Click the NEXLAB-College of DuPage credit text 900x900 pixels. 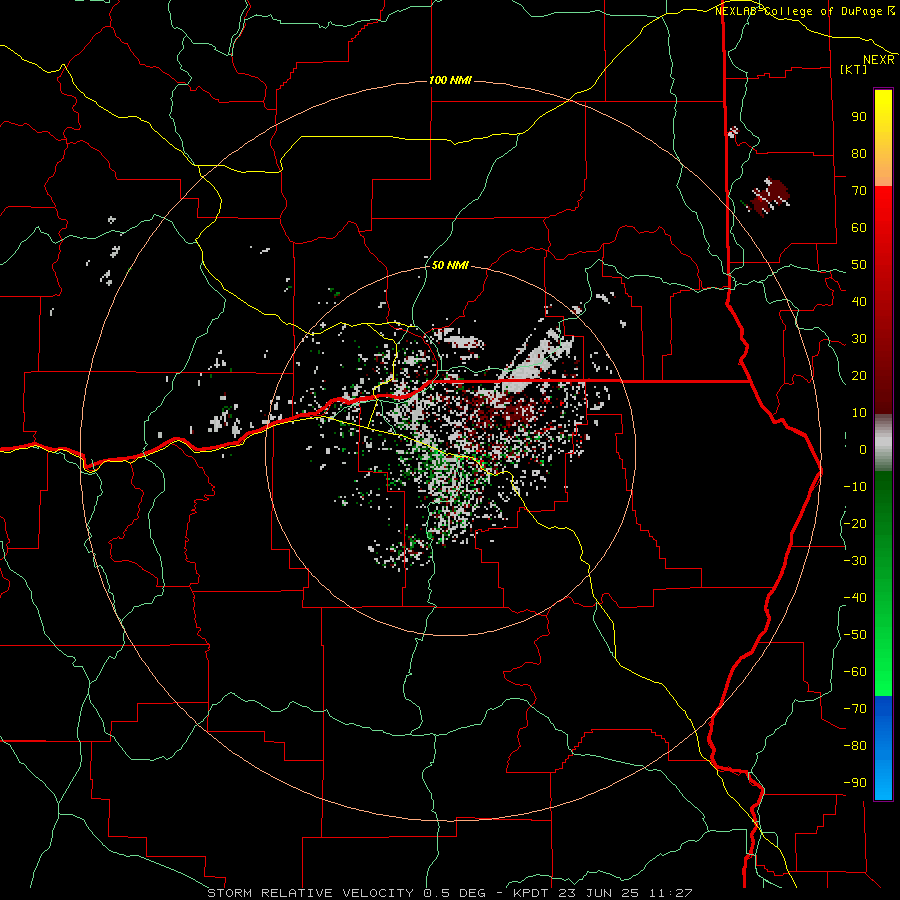click(805, 11)
